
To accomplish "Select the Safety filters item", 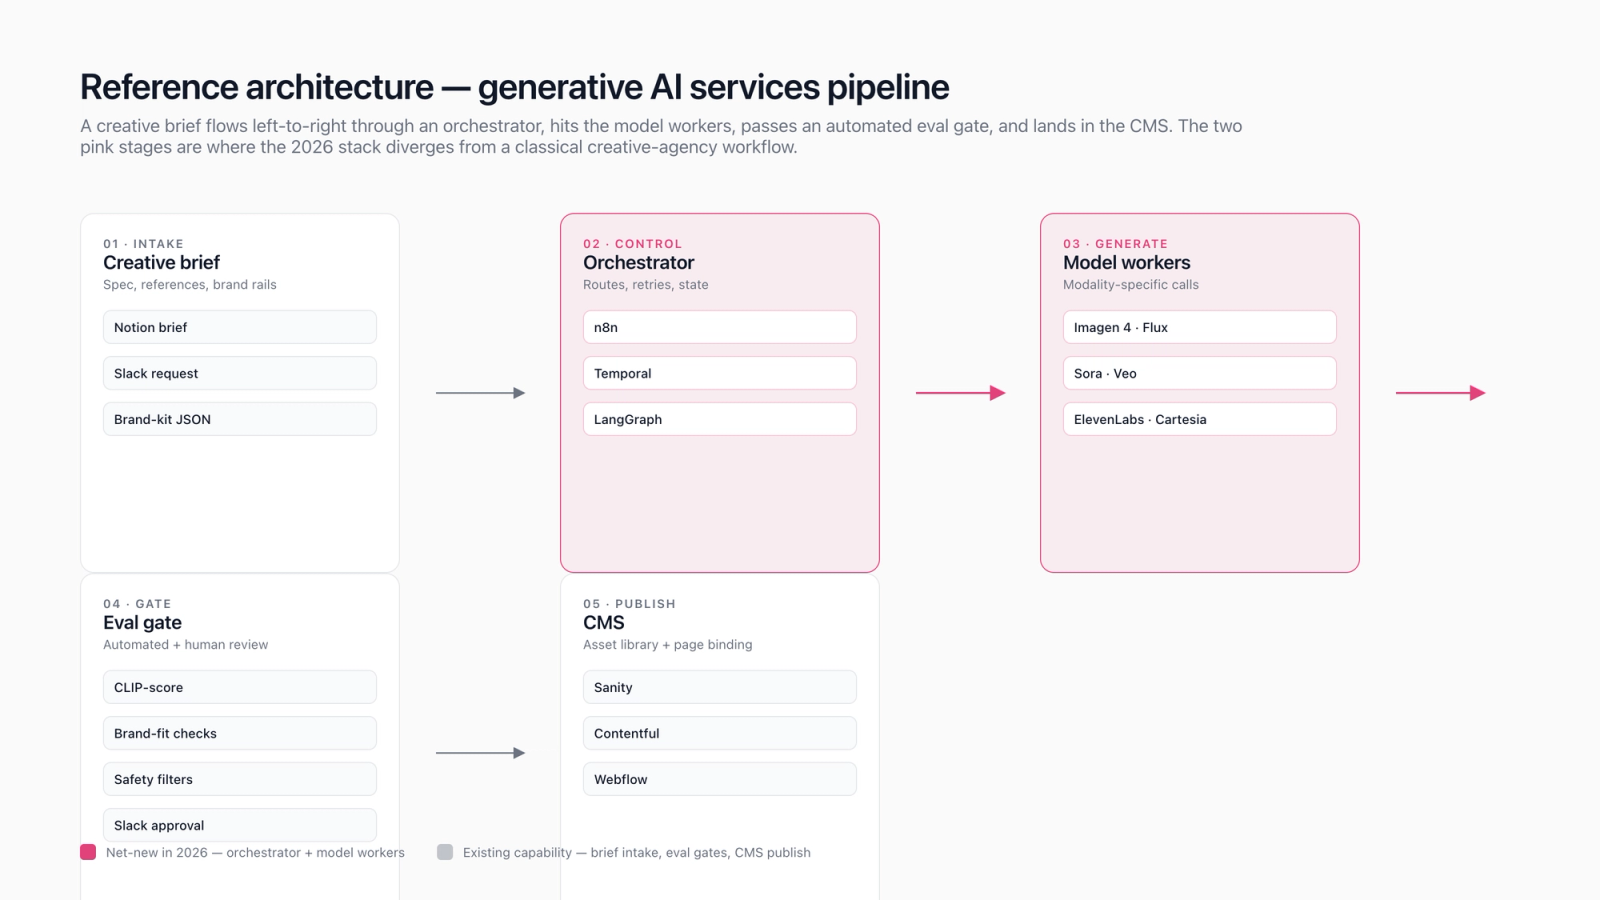I will pyautogui.click(x=240, y=779).
